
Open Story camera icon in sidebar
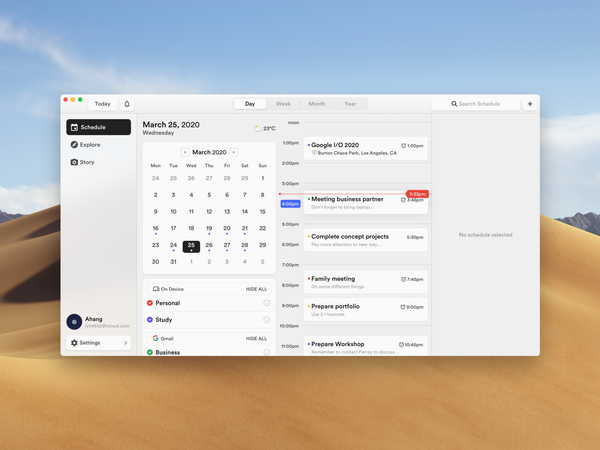[74, 162]
